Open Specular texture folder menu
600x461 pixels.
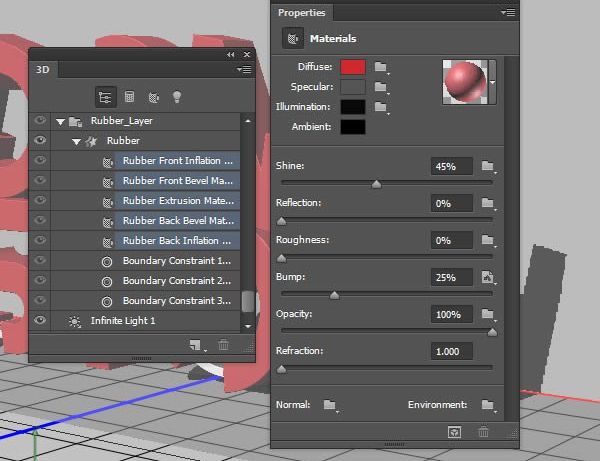382,87
